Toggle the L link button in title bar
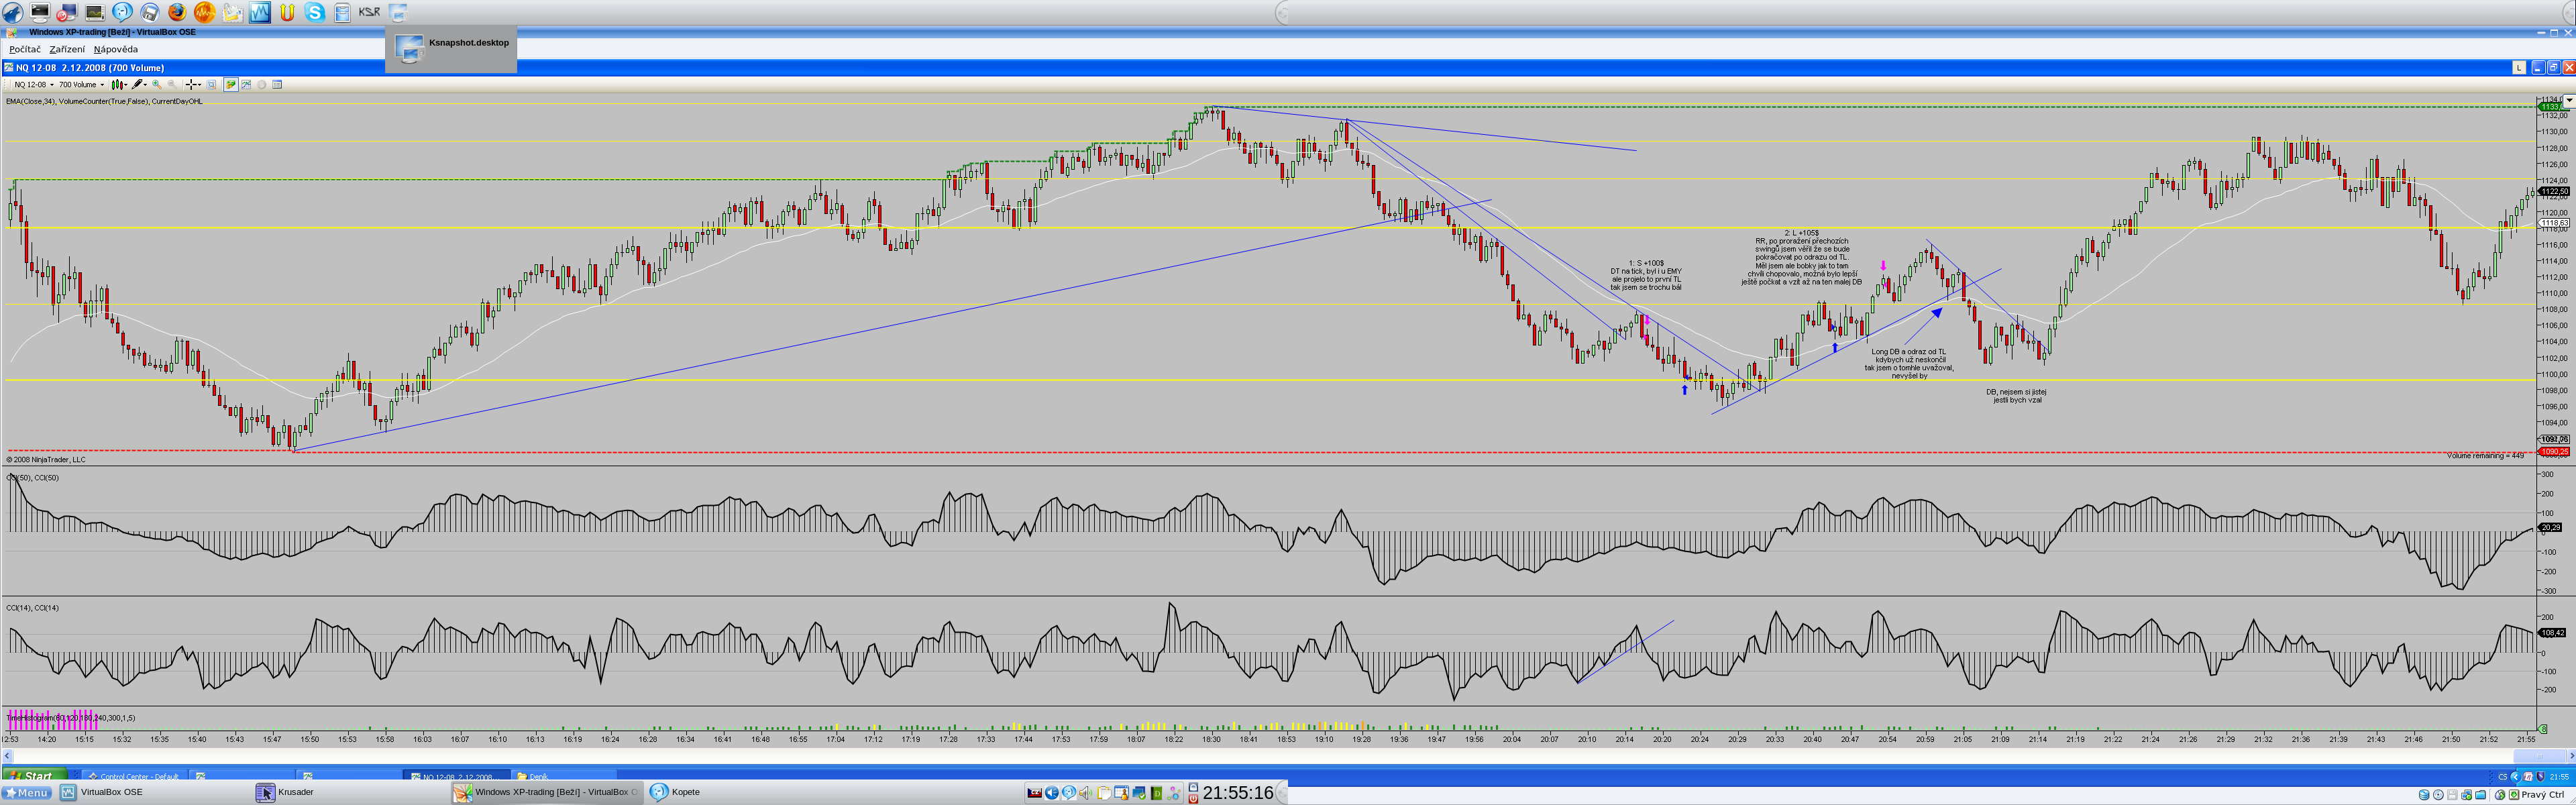2576x805 pixels. pos(2519,67)
